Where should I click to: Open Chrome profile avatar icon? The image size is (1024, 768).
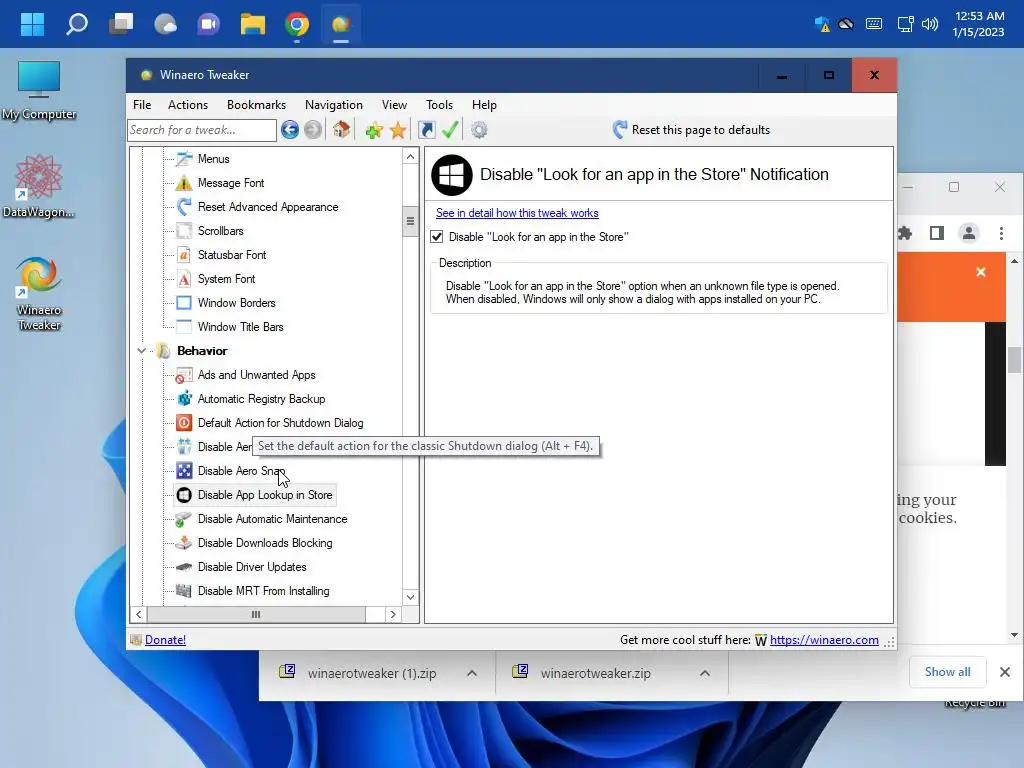[968, 233]
